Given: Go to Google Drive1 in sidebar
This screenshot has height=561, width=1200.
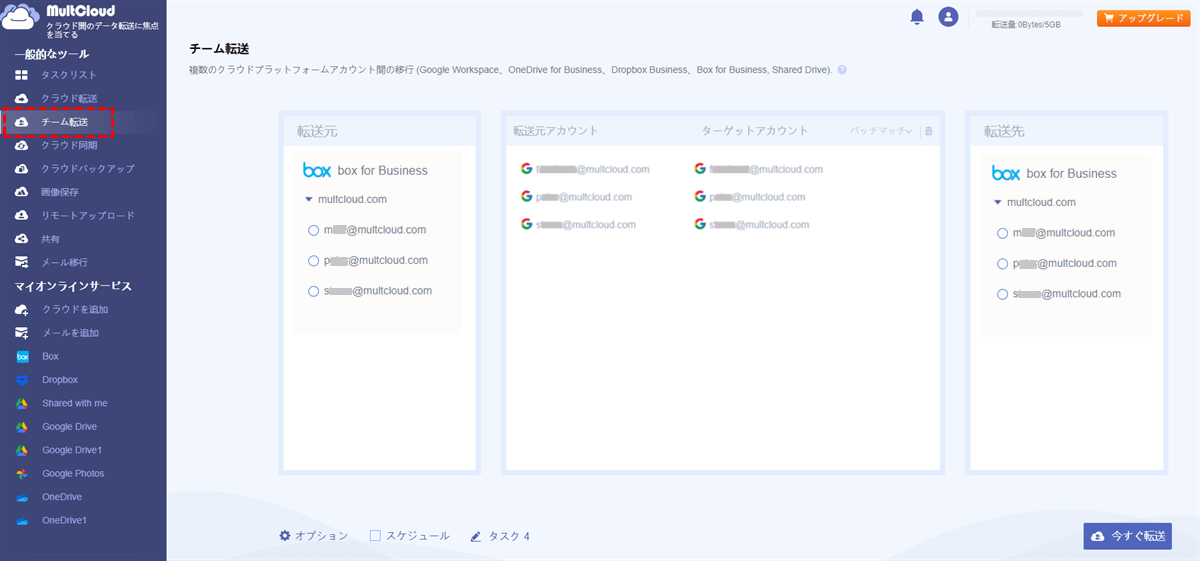Looking at the screenshot, I should [72, 450].
